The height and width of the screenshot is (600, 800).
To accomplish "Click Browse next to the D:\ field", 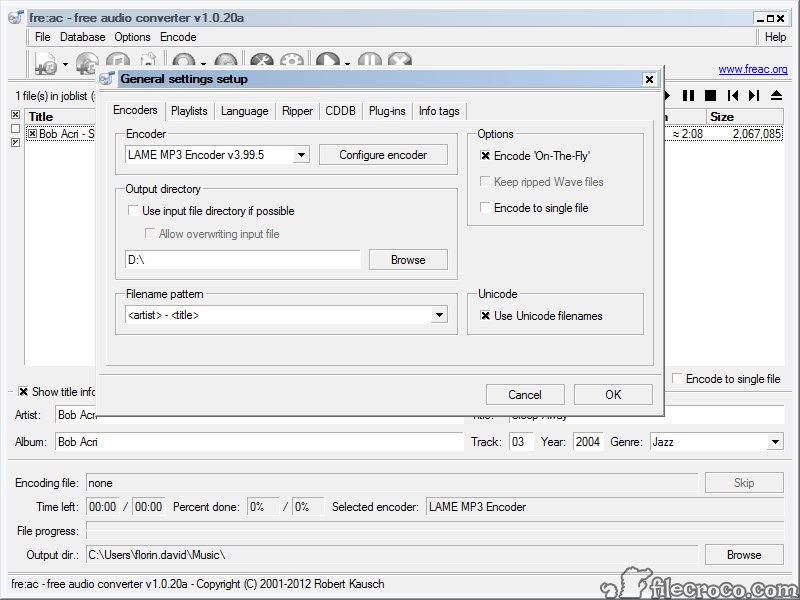I will 408,260.
